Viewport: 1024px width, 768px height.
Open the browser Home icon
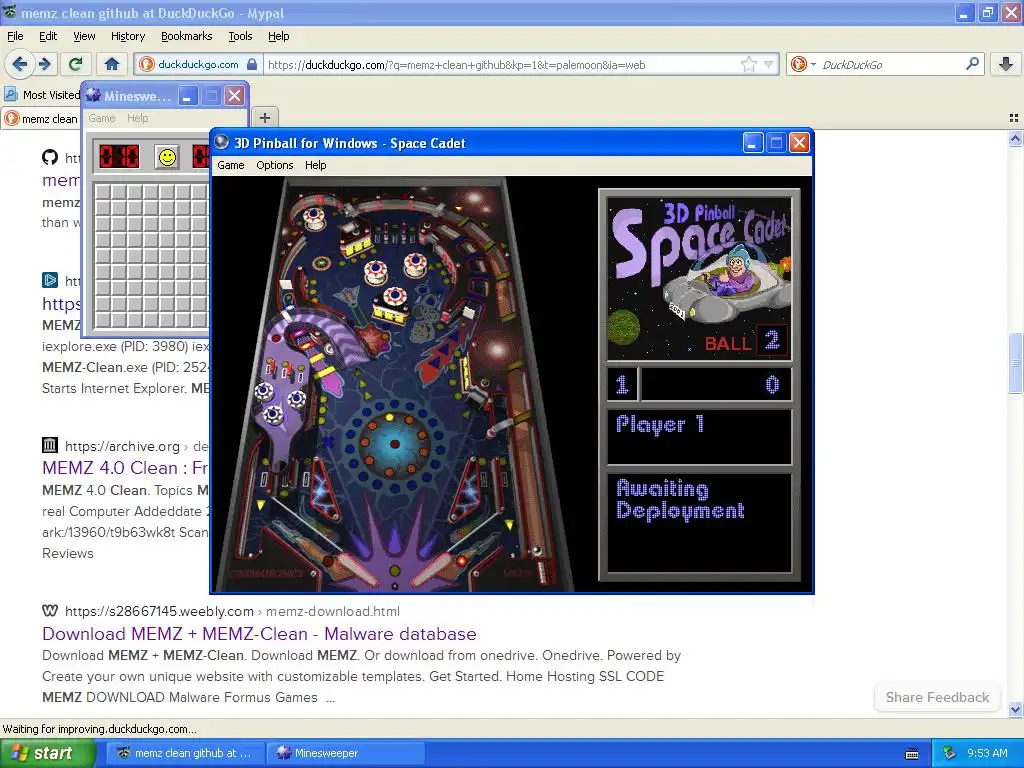(x=112, y=64)
